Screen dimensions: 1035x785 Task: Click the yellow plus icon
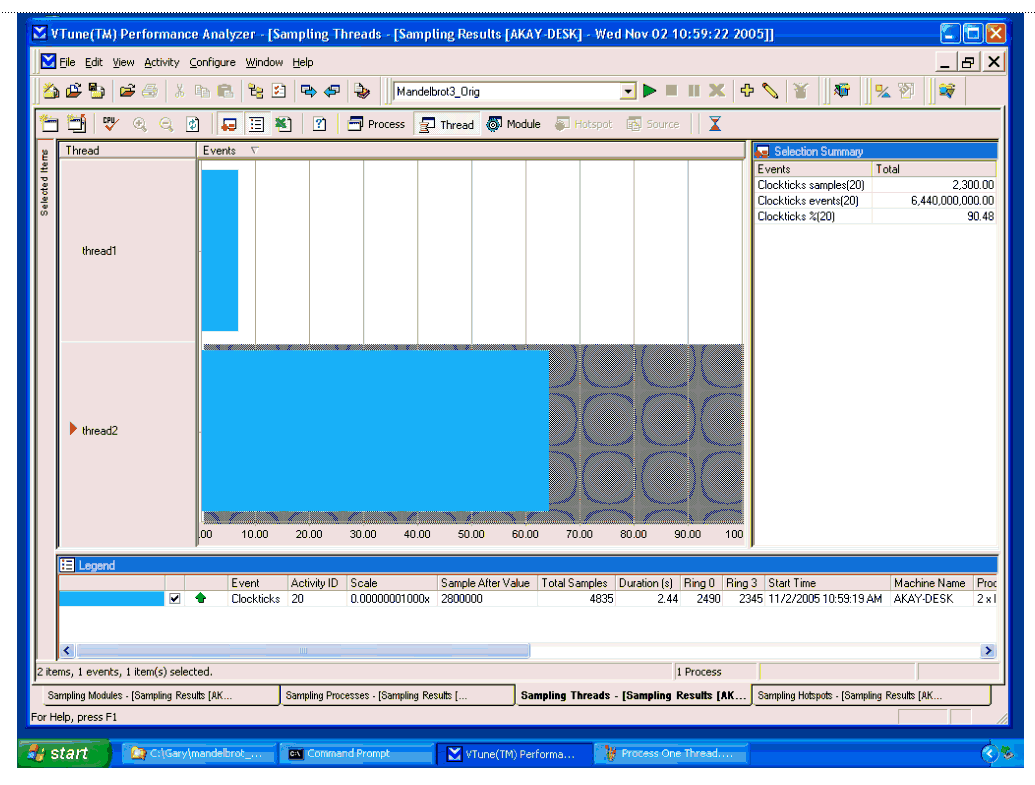click(747, 91)
